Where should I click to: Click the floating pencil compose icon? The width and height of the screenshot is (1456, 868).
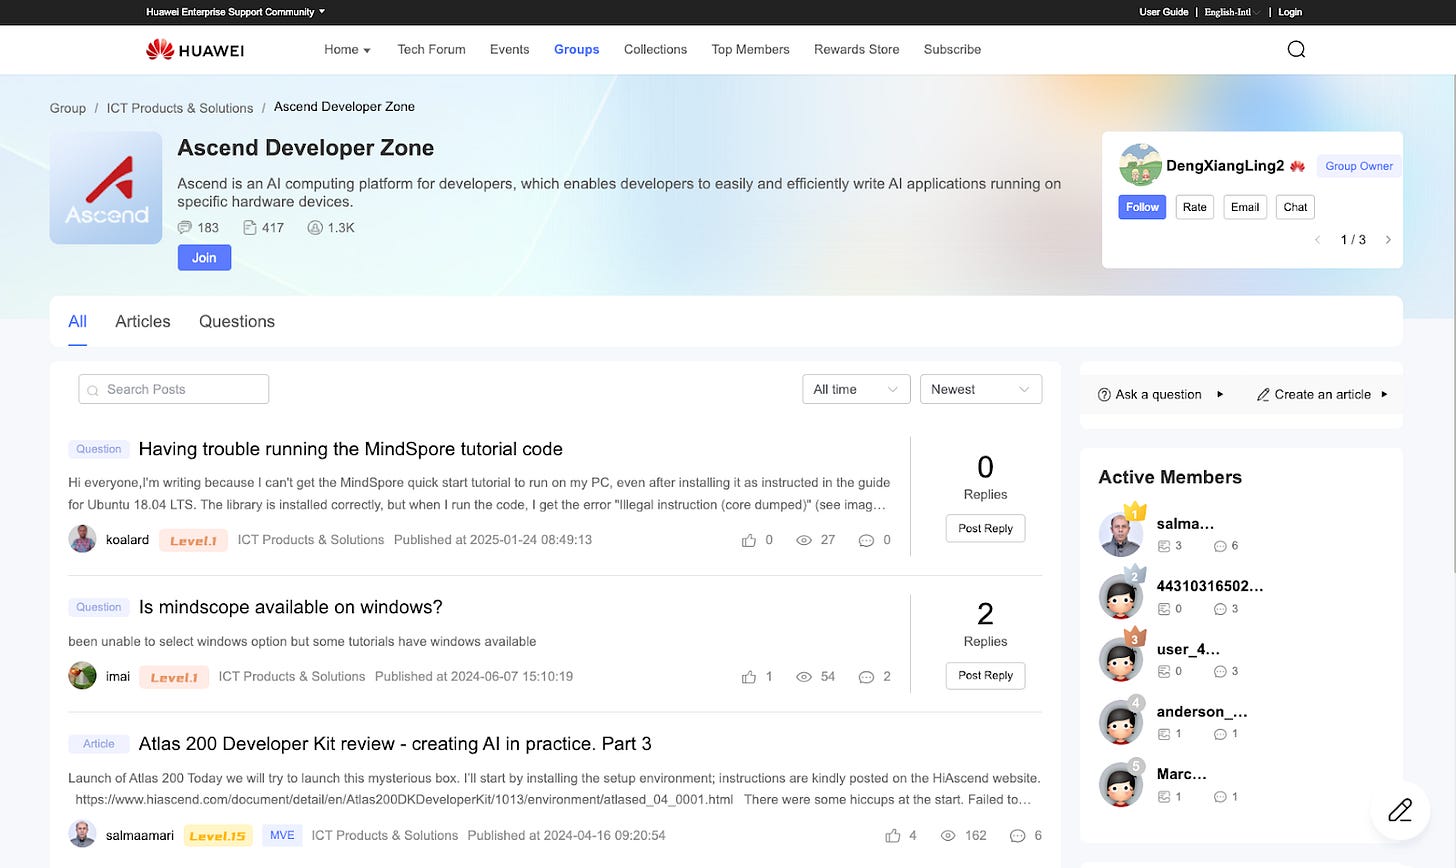(1400, 810)
